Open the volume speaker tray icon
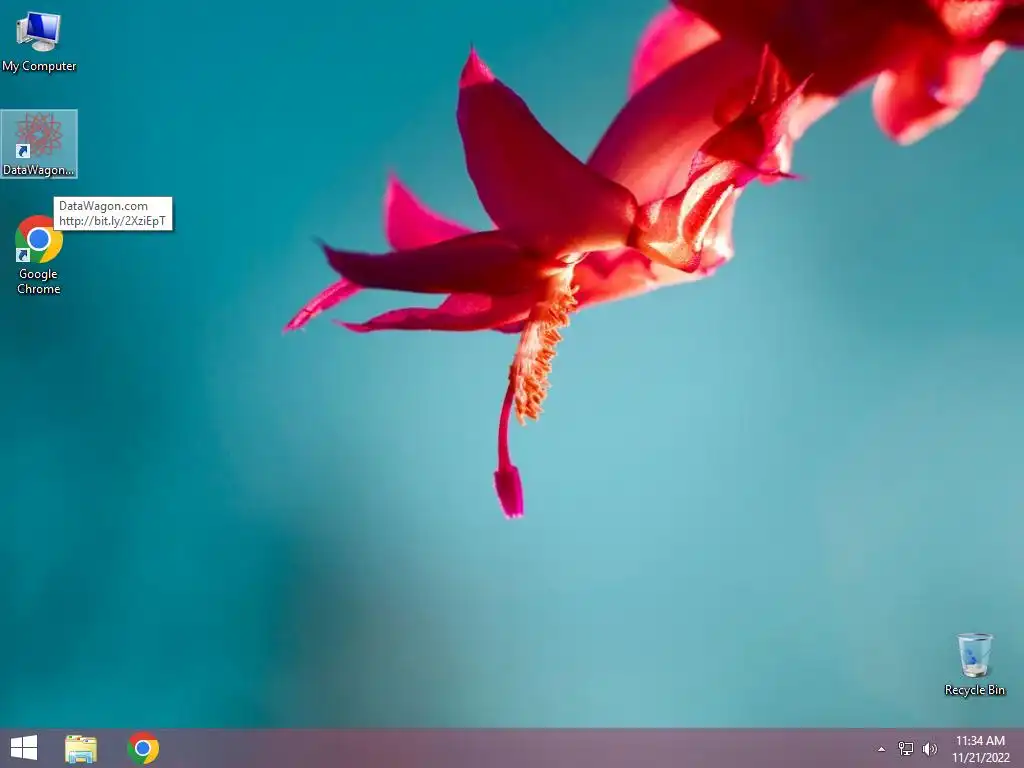 pyautogui.click(x=930, y=748)
